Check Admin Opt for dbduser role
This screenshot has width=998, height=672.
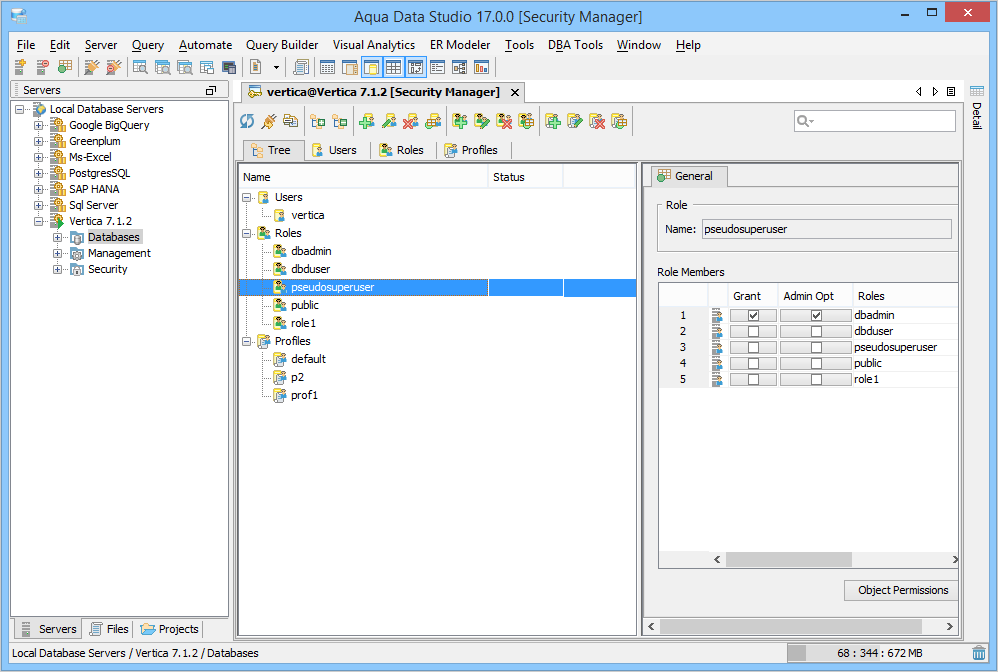point(816,332)
